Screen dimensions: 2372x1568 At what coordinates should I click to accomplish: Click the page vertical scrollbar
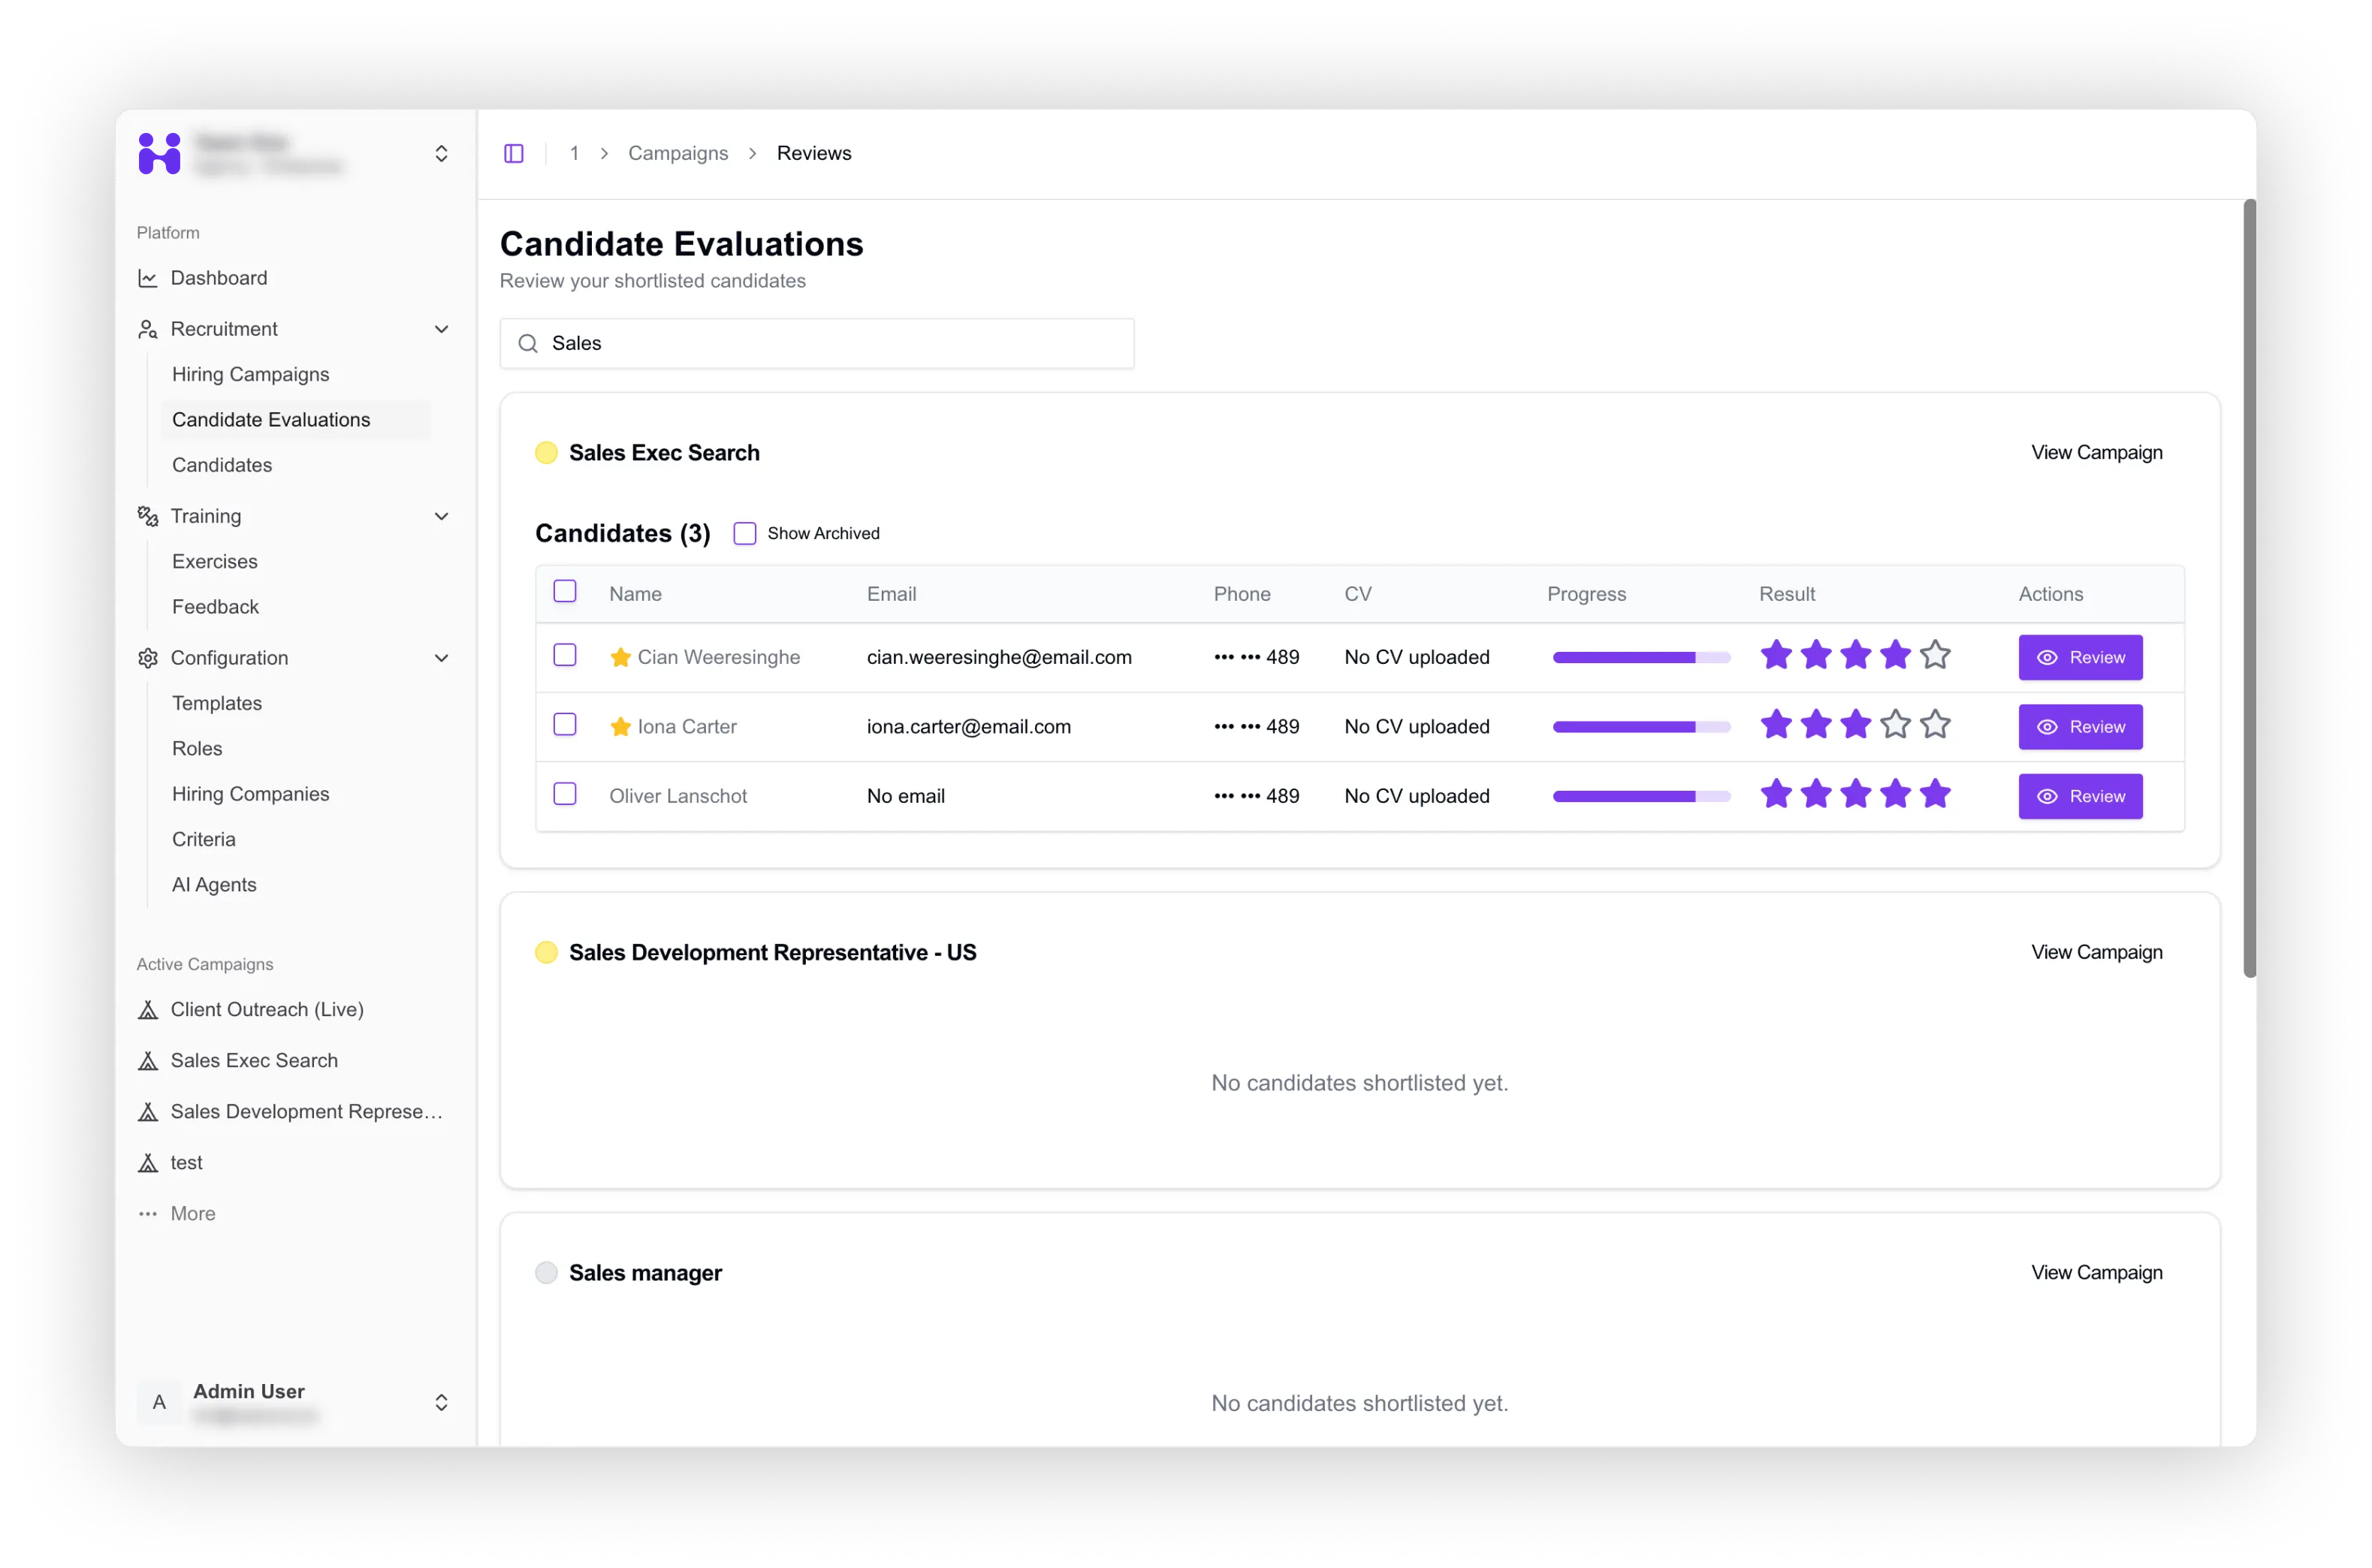2249,588
